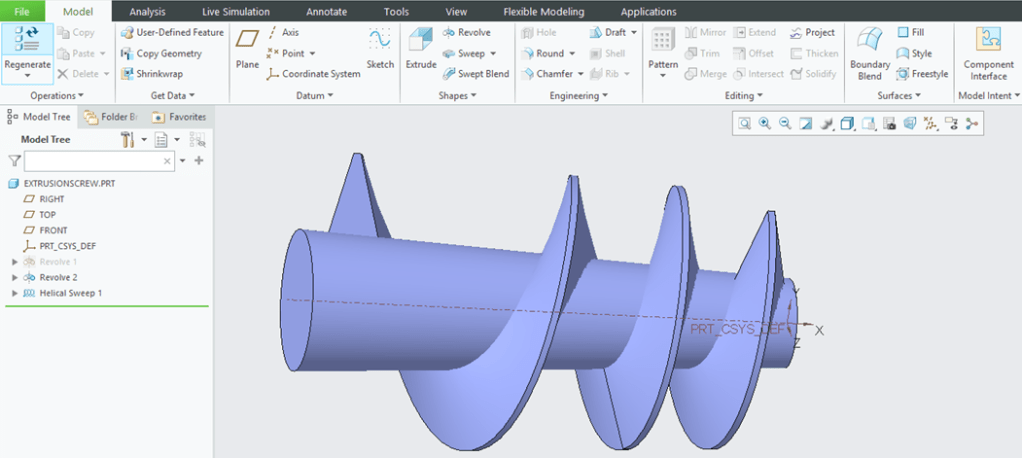Viewport: 1022px width, 458px height.
Task: Select the Extrude tool
Action: [x=420, y=48]
